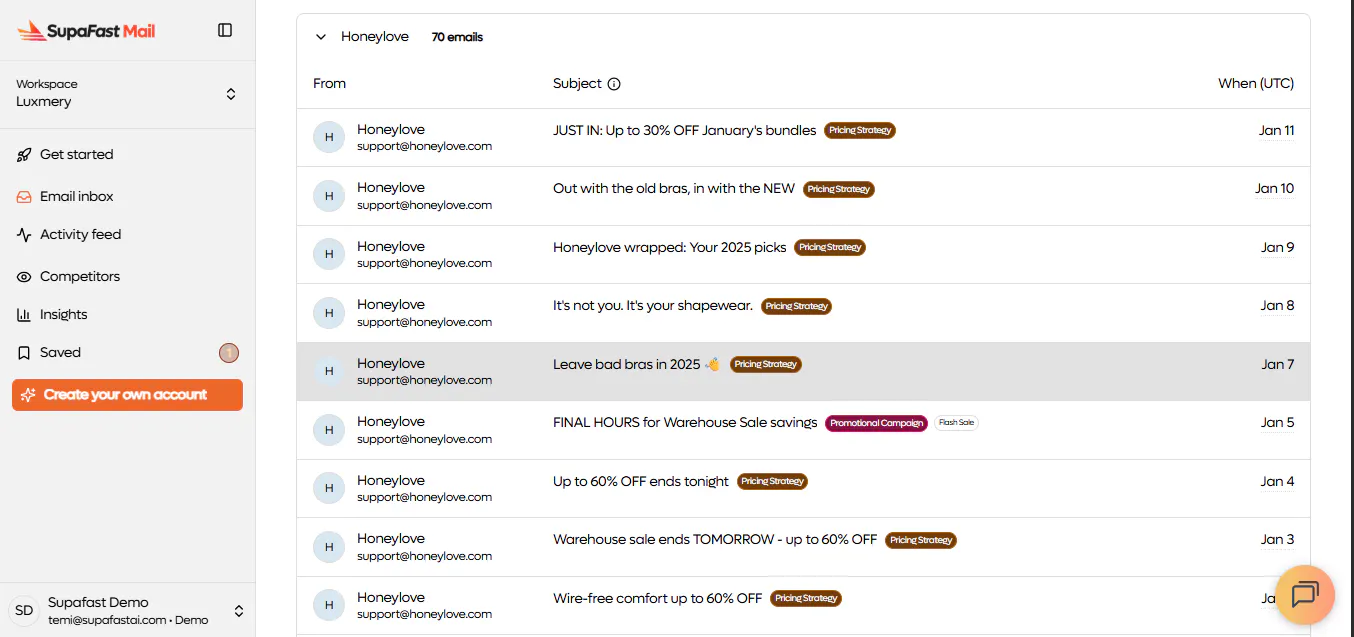
Task: Open the FINAL HOURS Warehouse Sale email
Action: [803, 431]
